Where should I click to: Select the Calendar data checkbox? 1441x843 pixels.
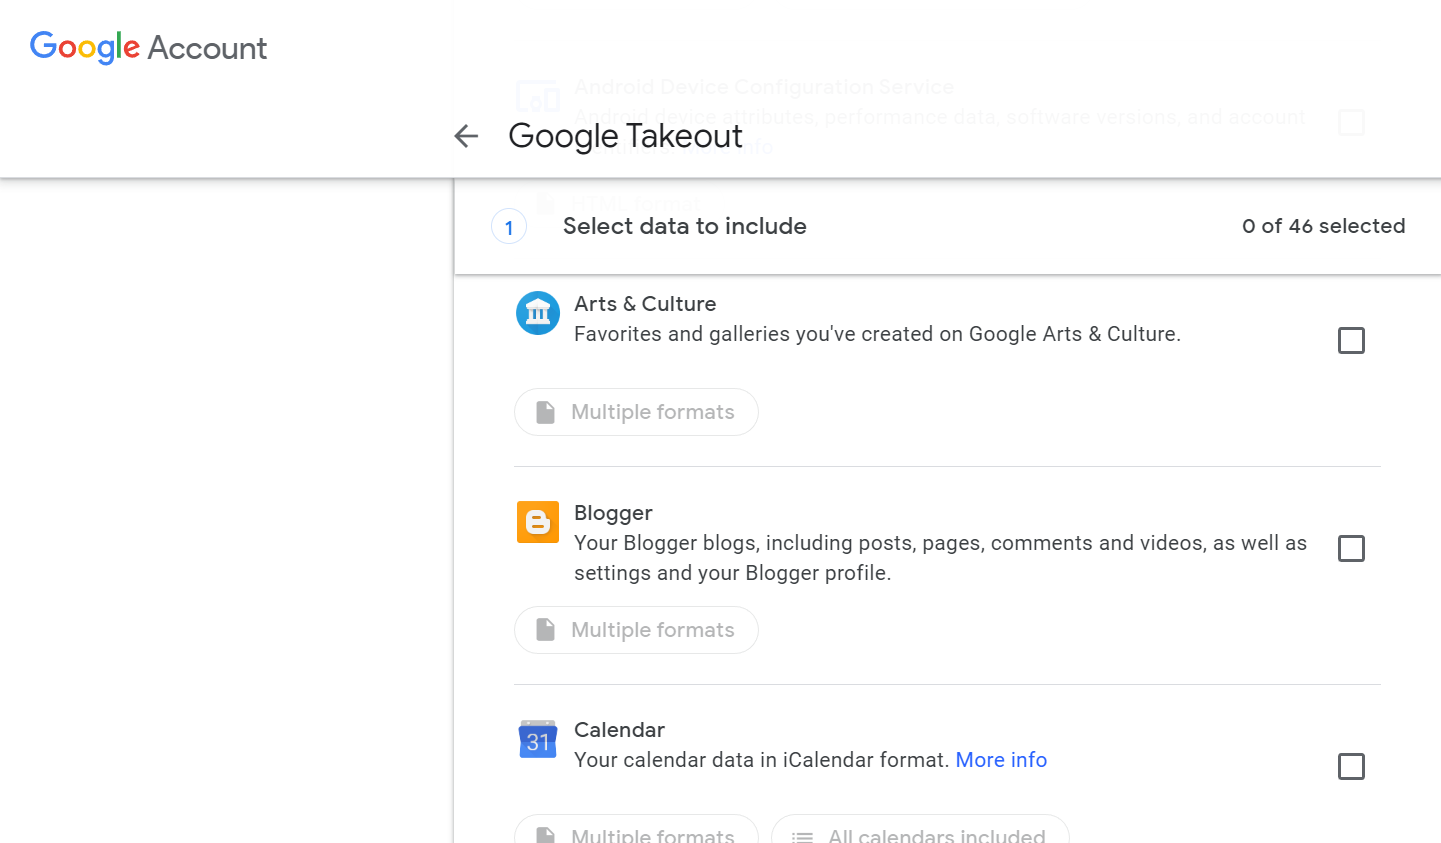coord(1351,767)
